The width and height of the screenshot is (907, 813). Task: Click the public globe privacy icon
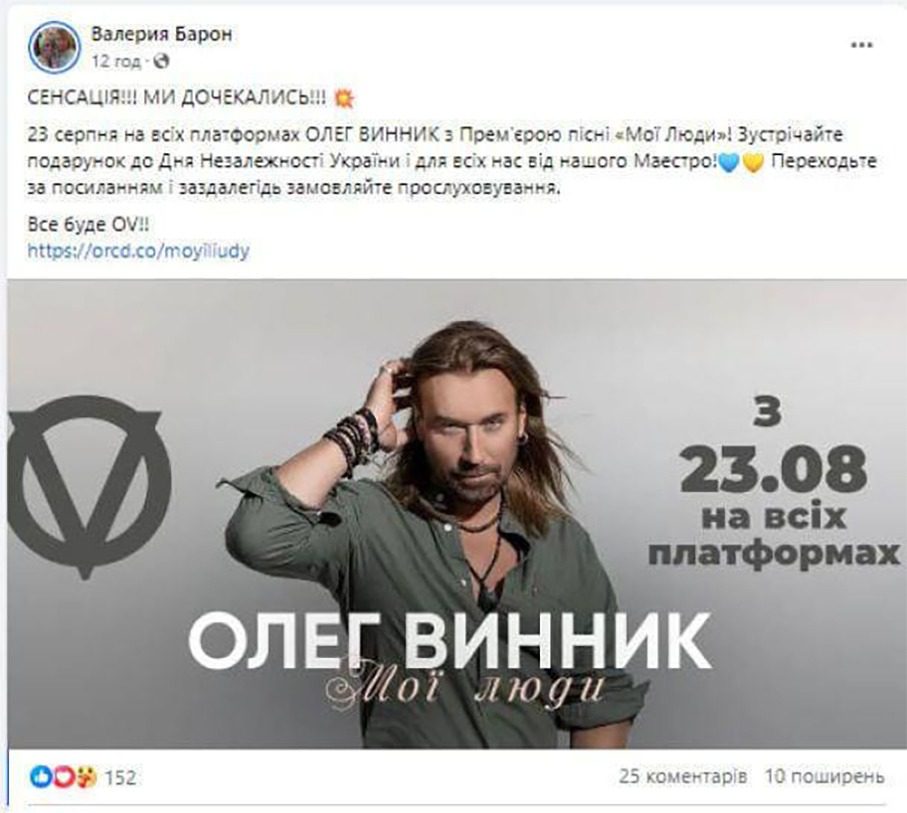163,61
